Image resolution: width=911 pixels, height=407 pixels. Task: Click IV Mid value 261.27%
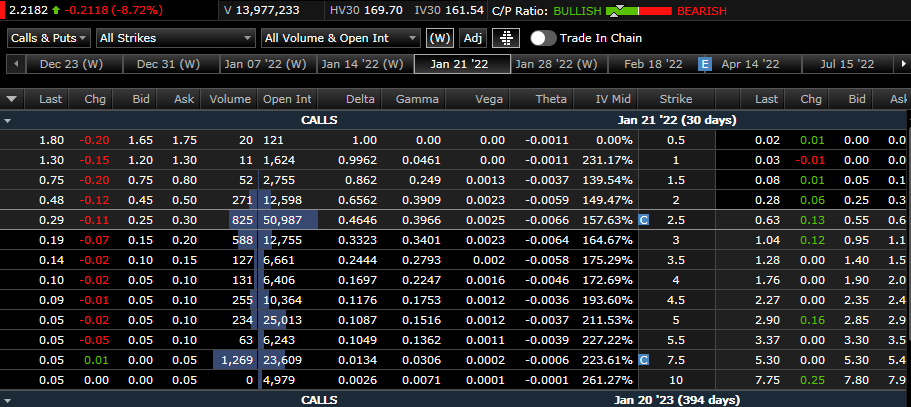(608, 380)
